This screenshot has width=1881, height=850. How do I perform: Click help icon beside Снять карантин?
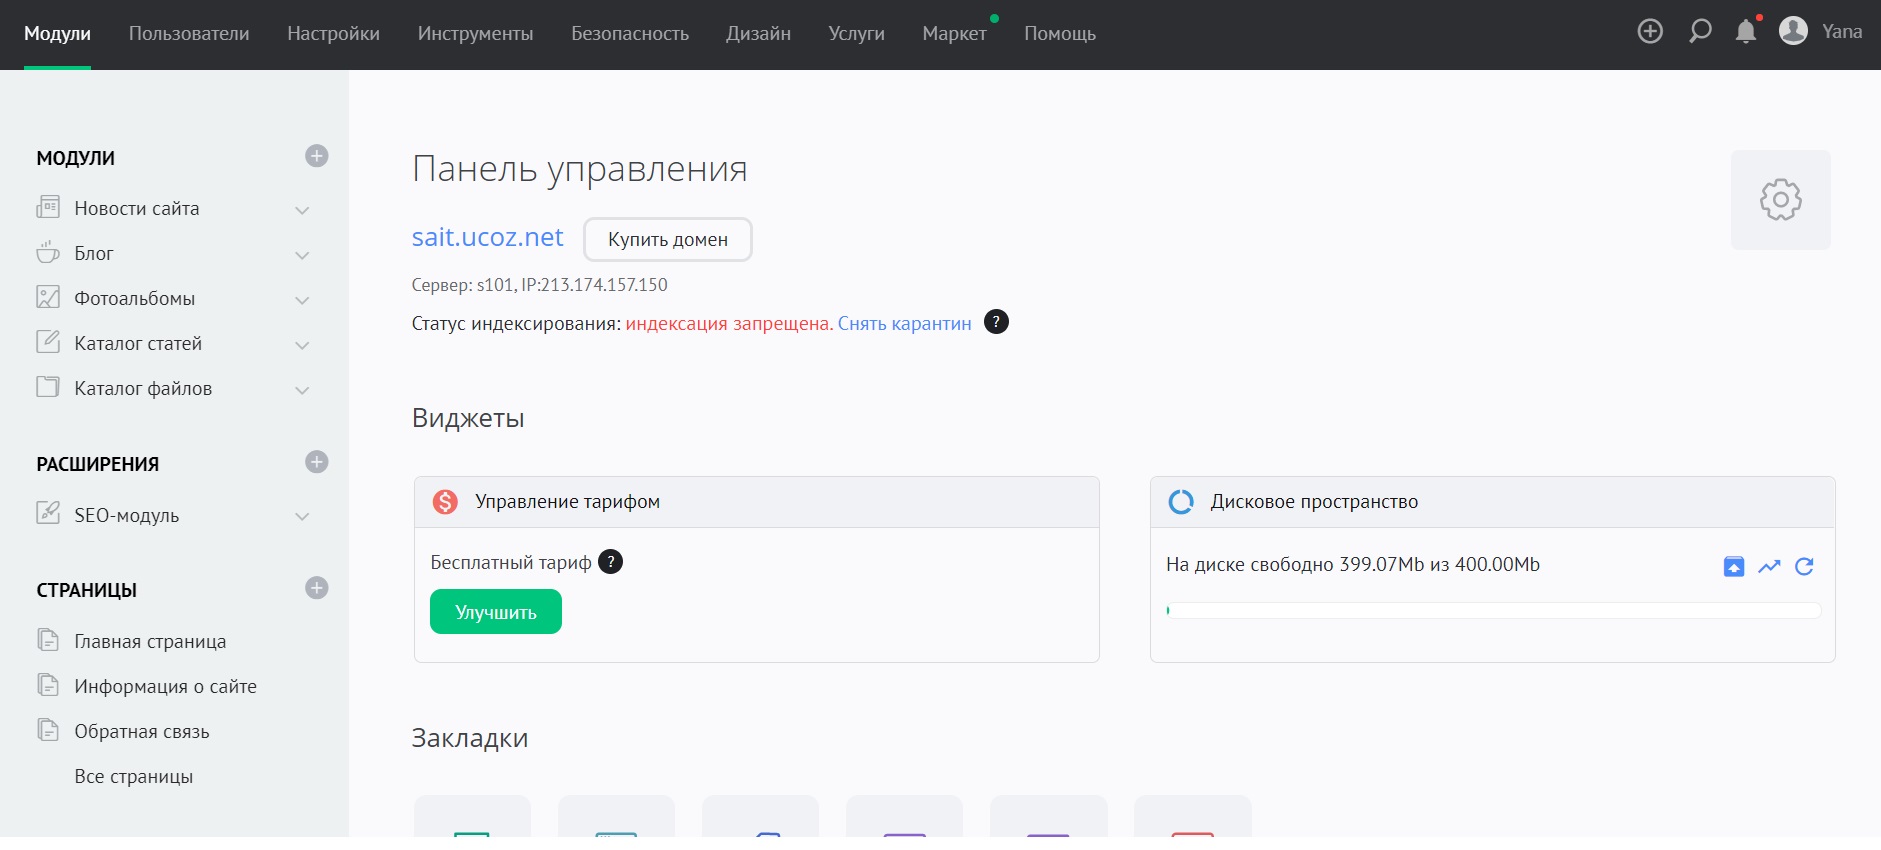(996, 322)
